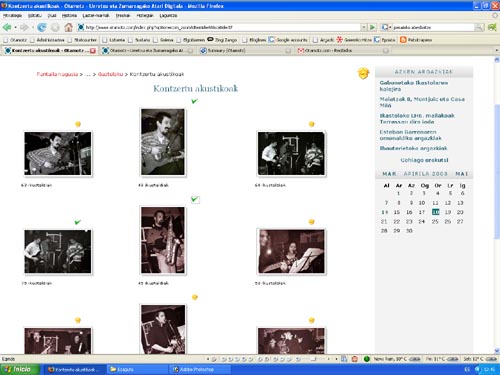Screen dimensions: 500x375
Task: Open the Malatzak 8, Montjuic eta Casa Milà link
Action: coord(422,102)
